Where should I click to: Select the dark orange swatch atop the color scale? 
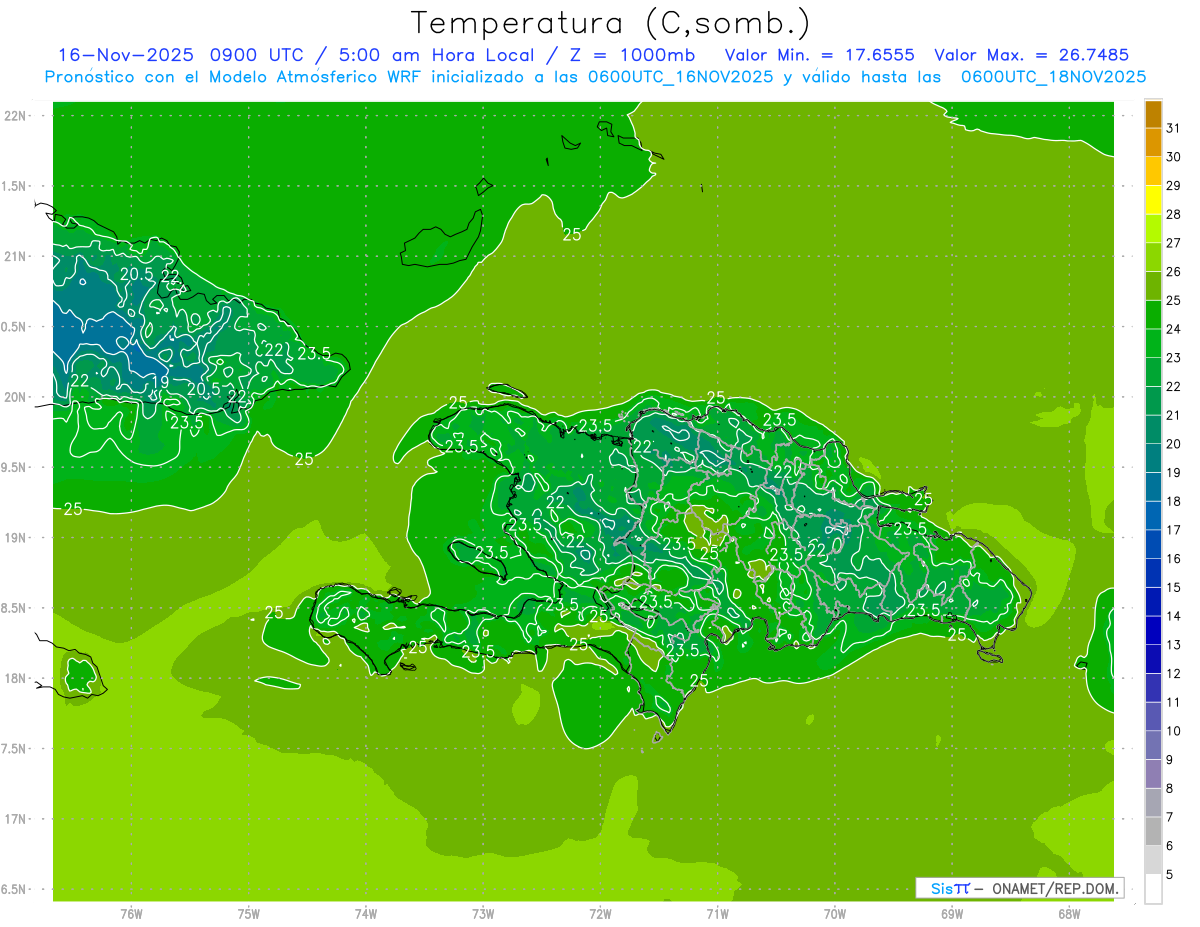tap(1153, 114)
